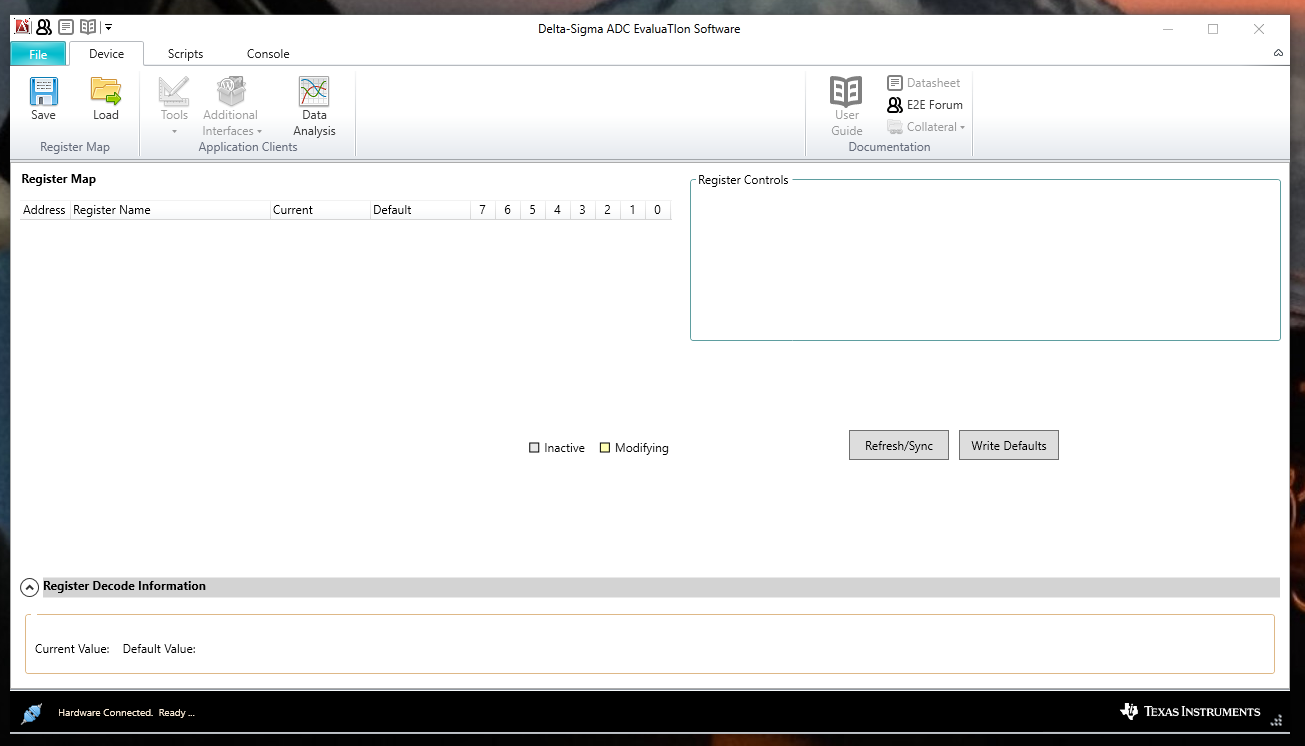
Task: Select the bit 2 column header
Action: pyautogui.click(x=608, y=210)
